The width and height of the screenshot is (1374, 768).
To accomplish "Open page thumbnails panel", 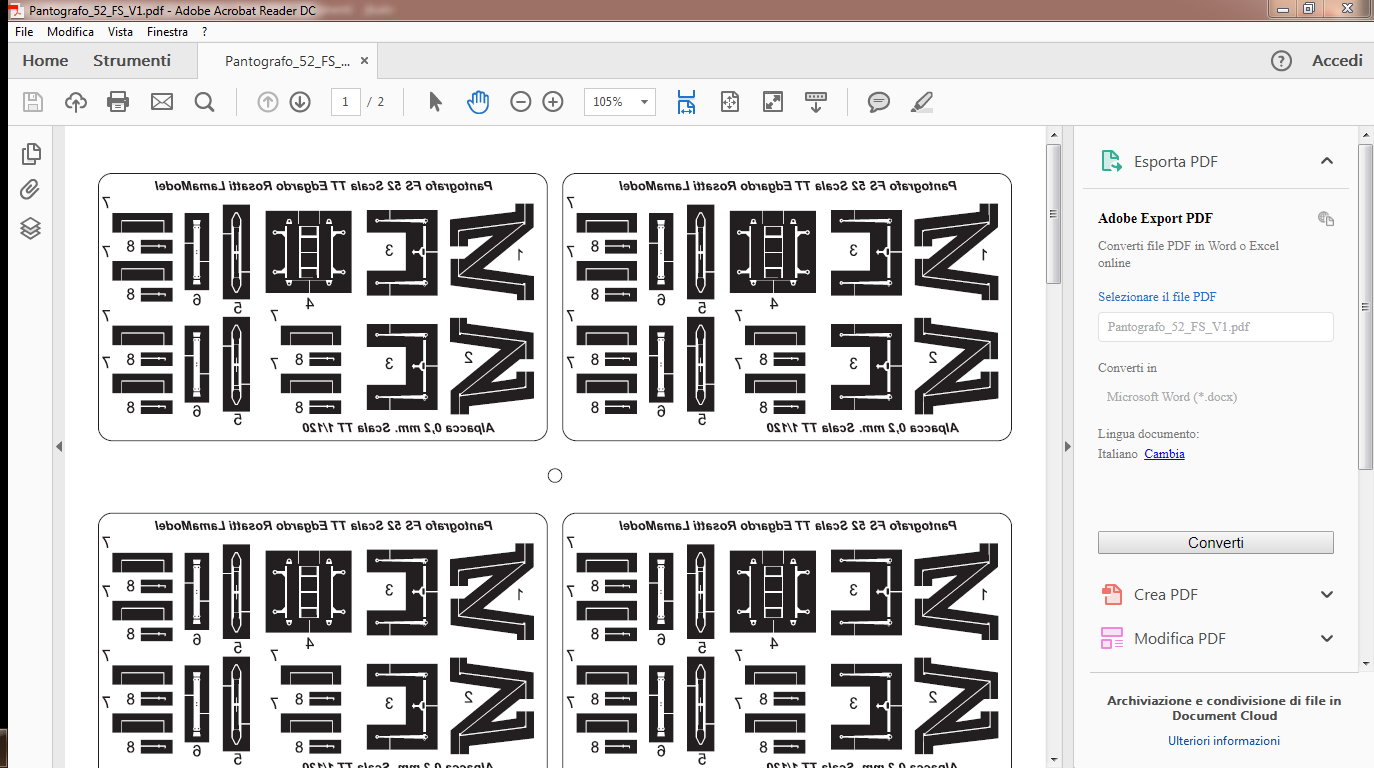I will (x=31, y=153).
